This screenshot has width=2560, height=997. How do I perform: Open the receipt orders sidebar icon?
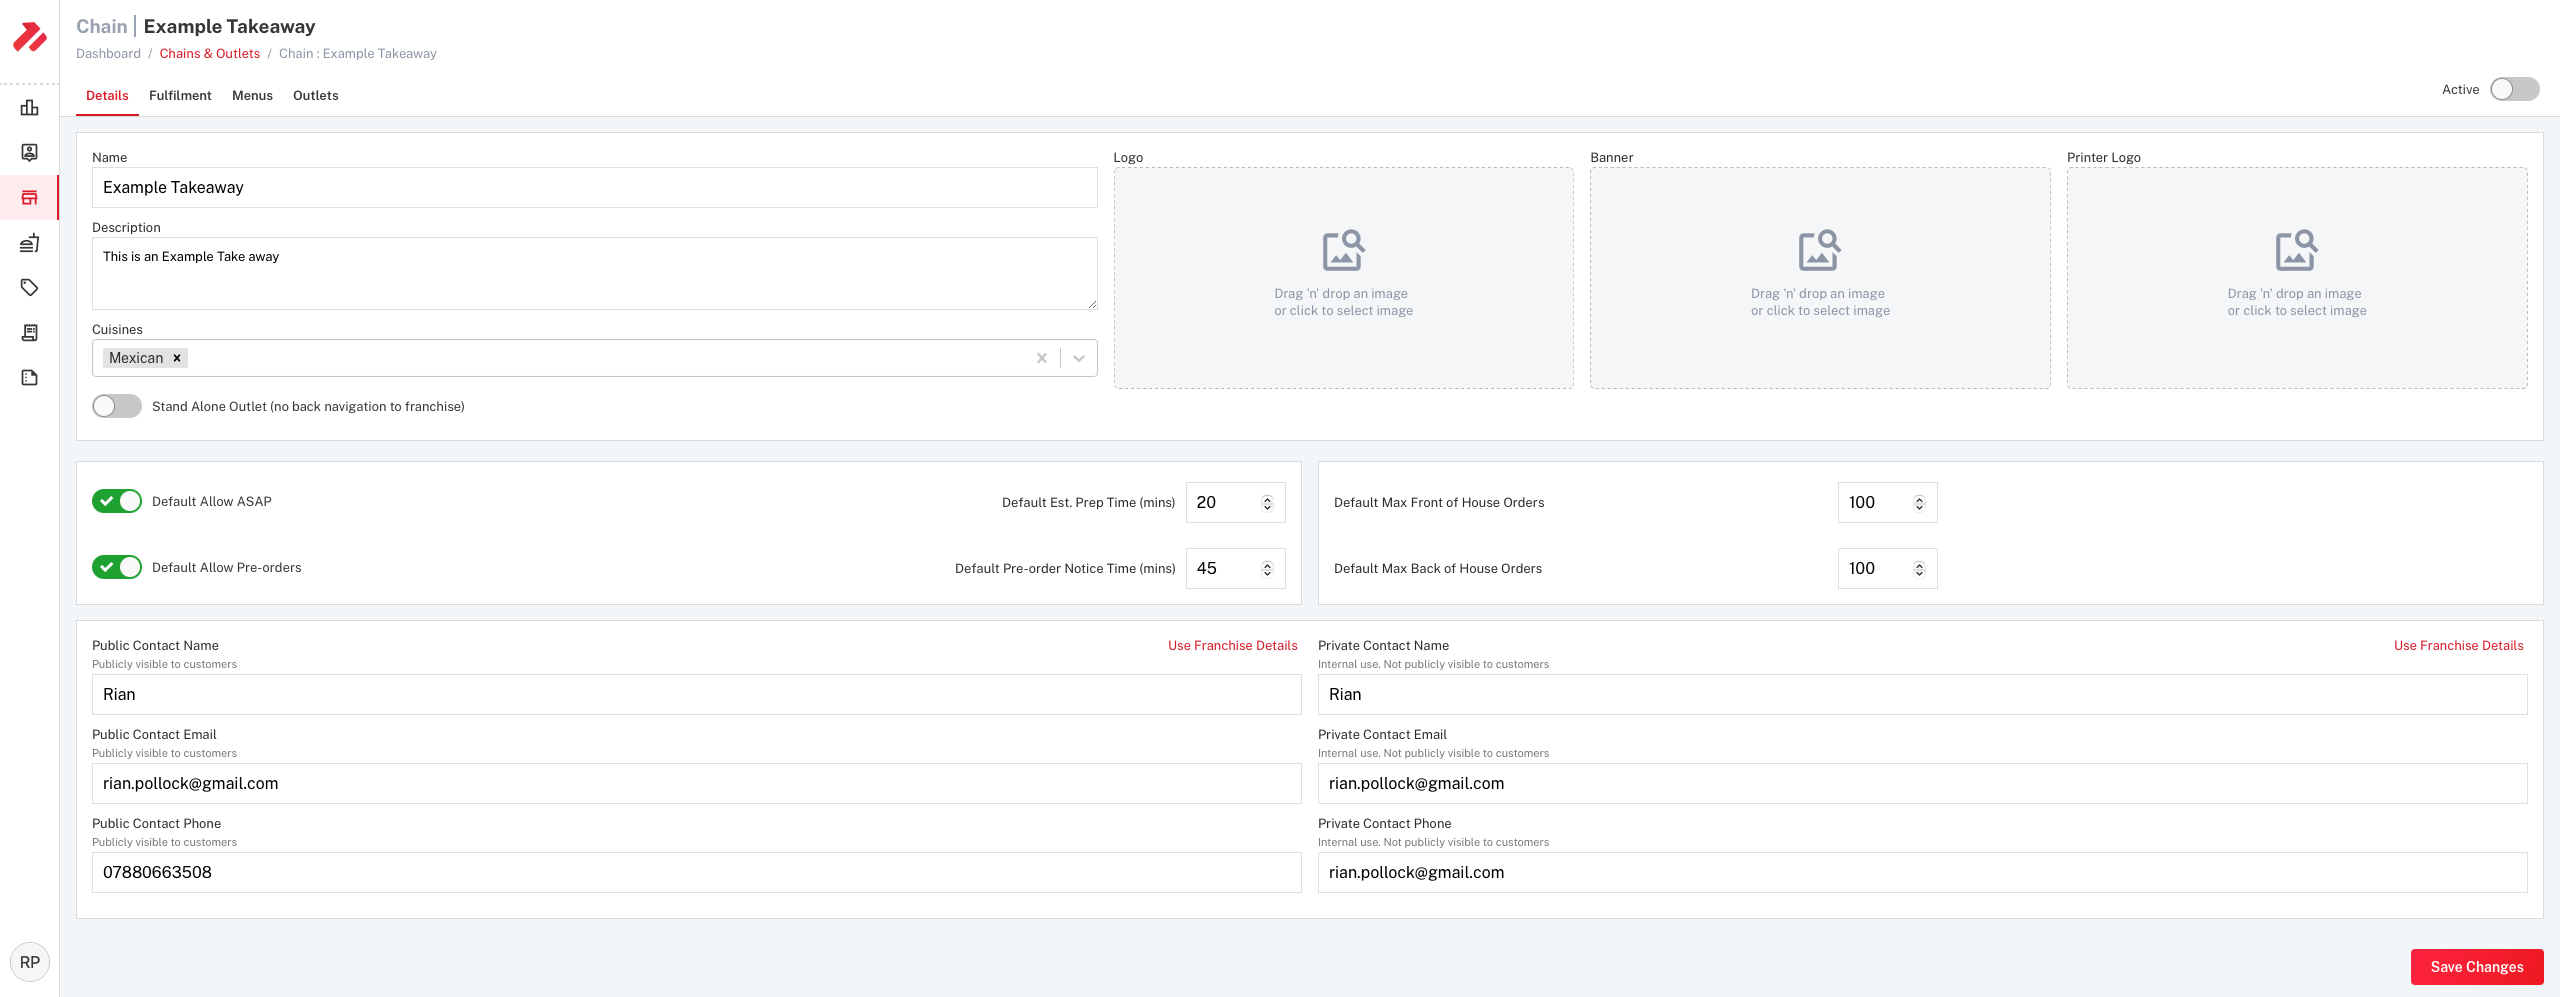click(x=30, y=332)
